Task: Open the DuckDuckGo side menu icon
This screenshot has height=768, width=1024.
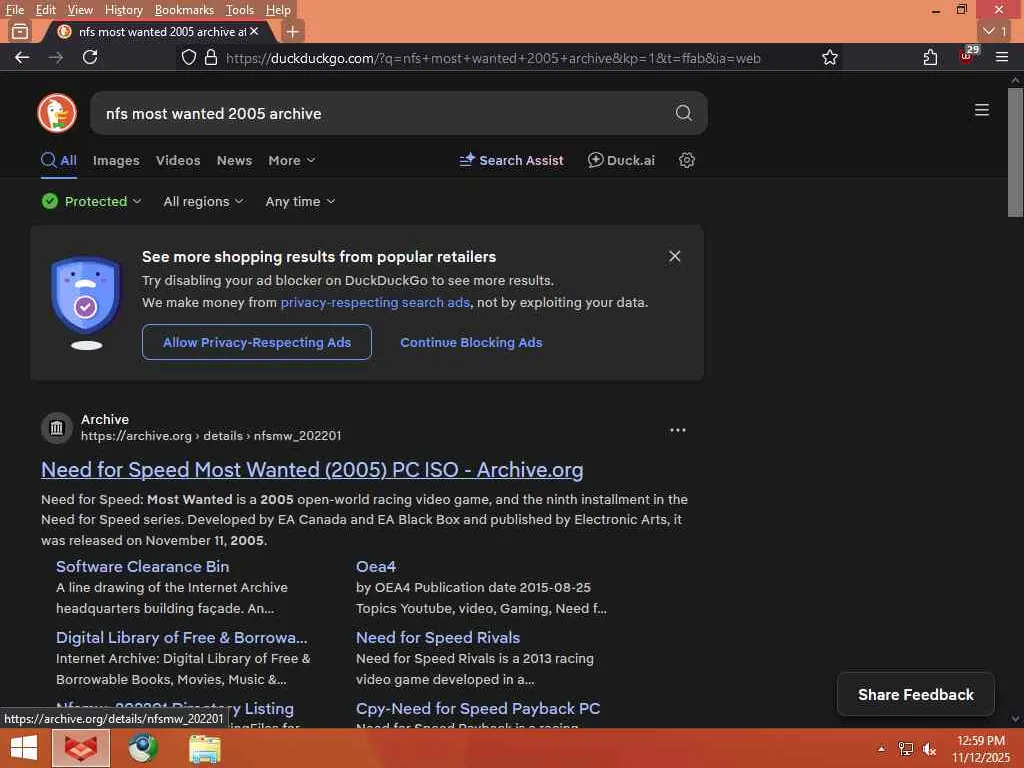Action: tap(982, 110)
